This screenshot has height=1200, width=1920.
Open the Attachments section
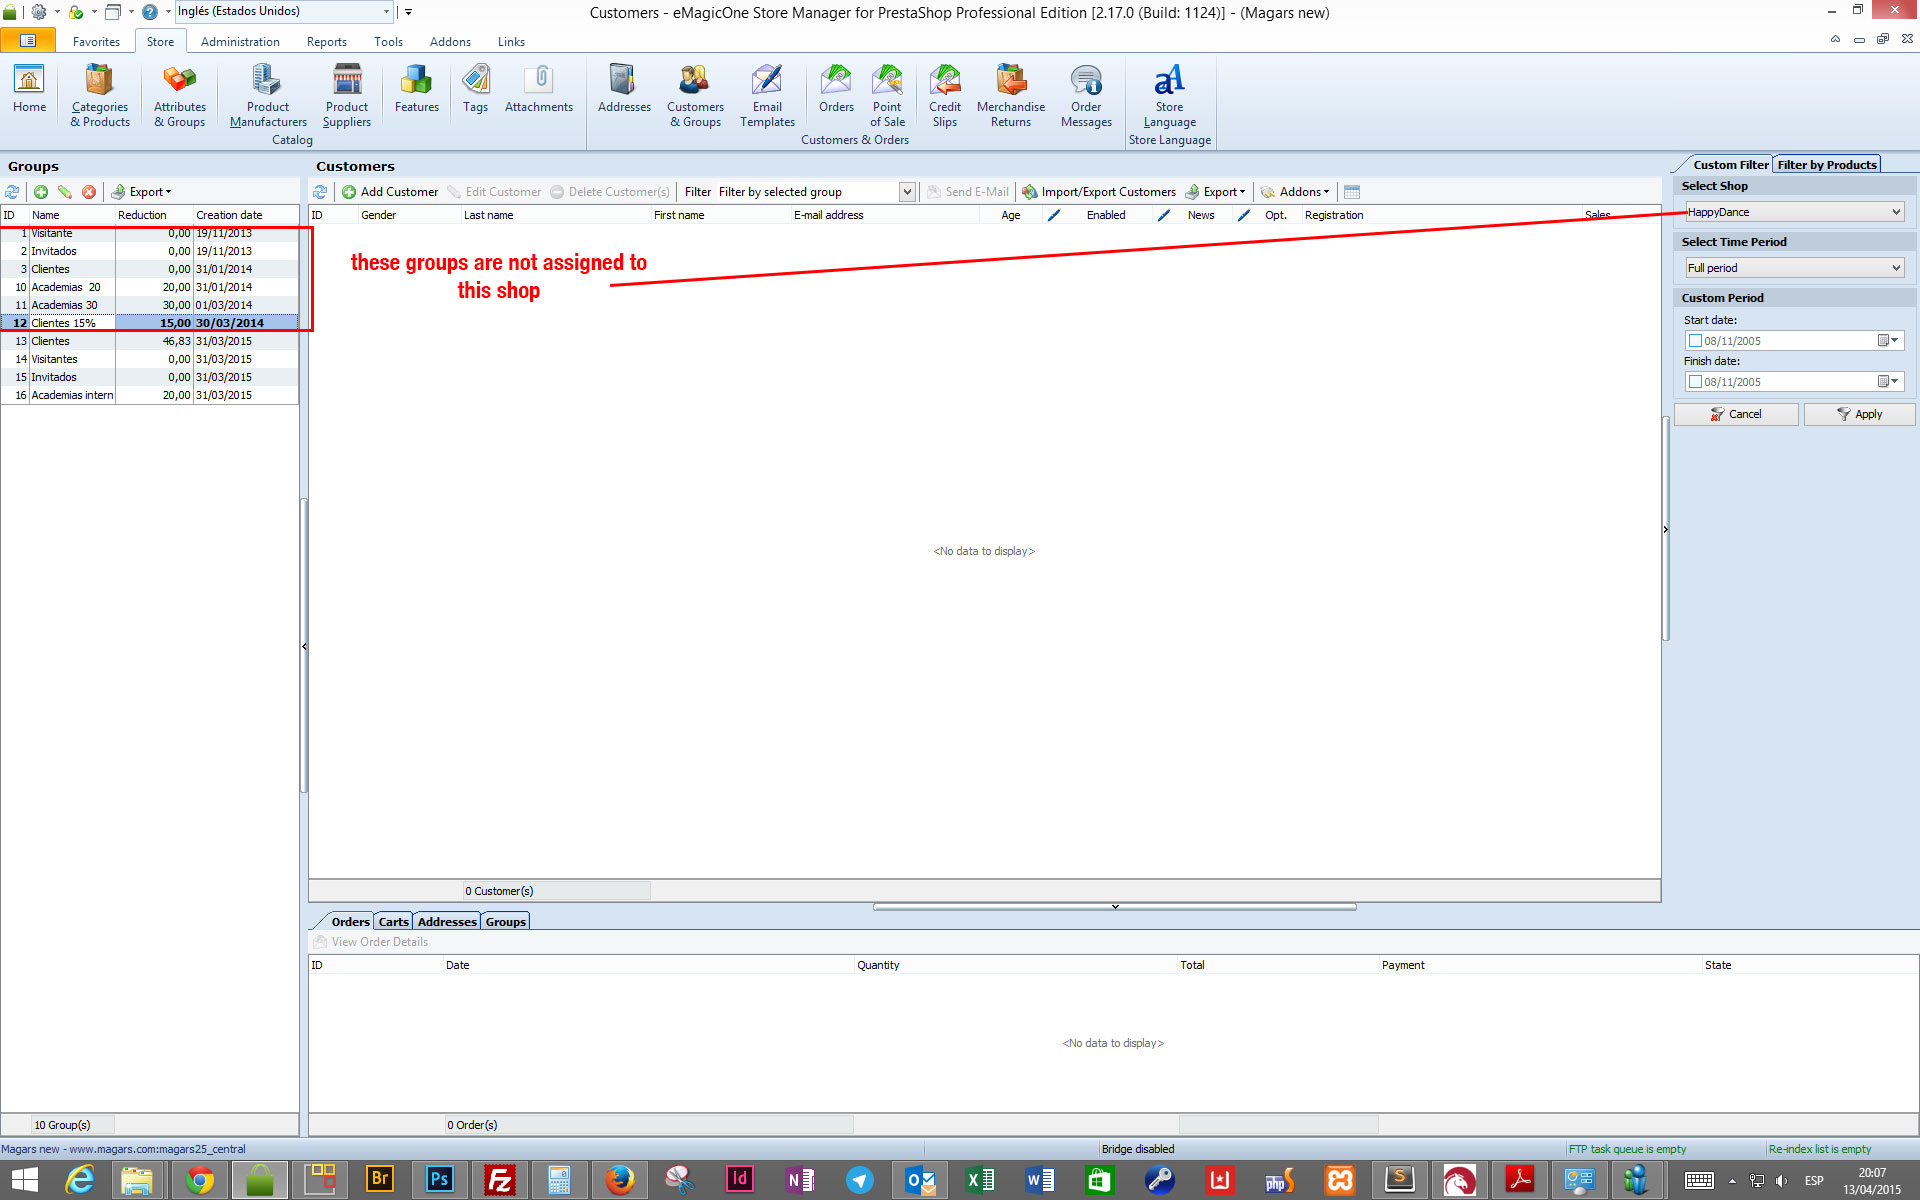538,90
